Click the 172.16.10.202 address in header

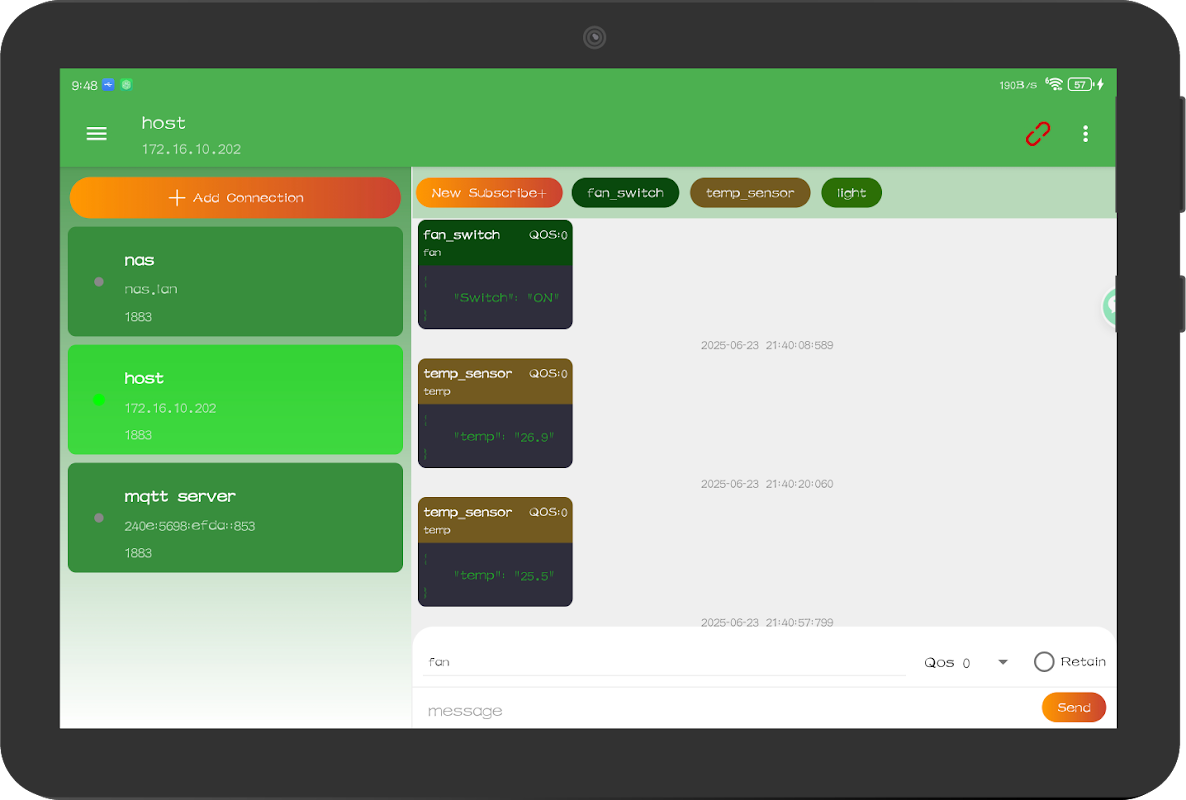click(x=191, y=149)
